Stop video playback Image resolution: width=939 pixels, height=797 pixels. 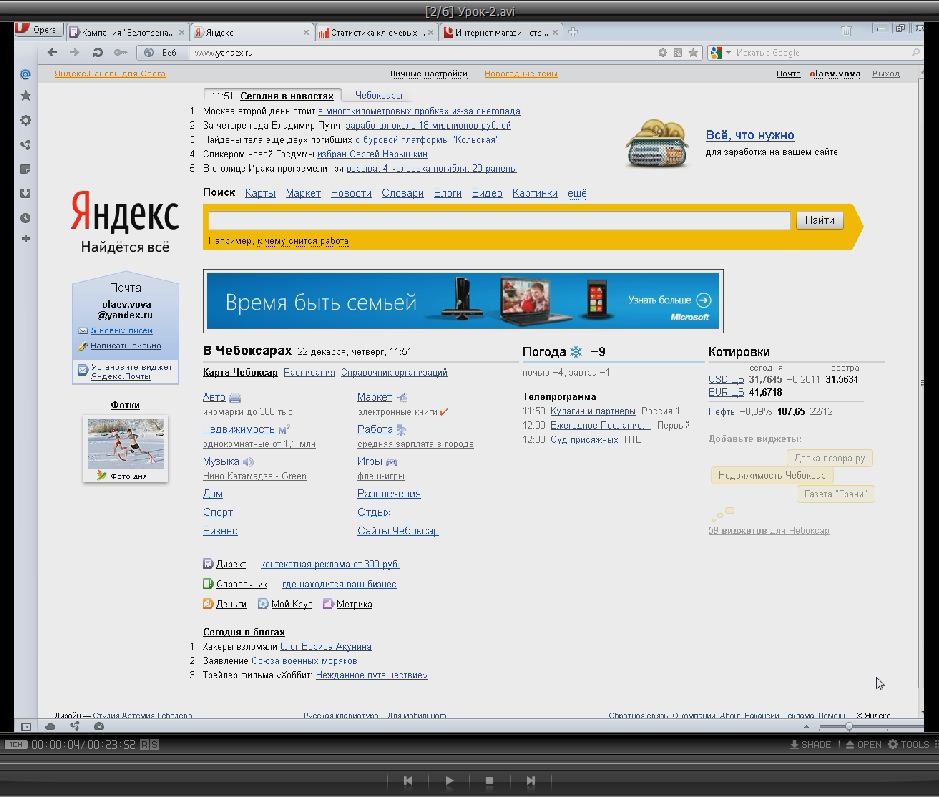pos(489,780)
